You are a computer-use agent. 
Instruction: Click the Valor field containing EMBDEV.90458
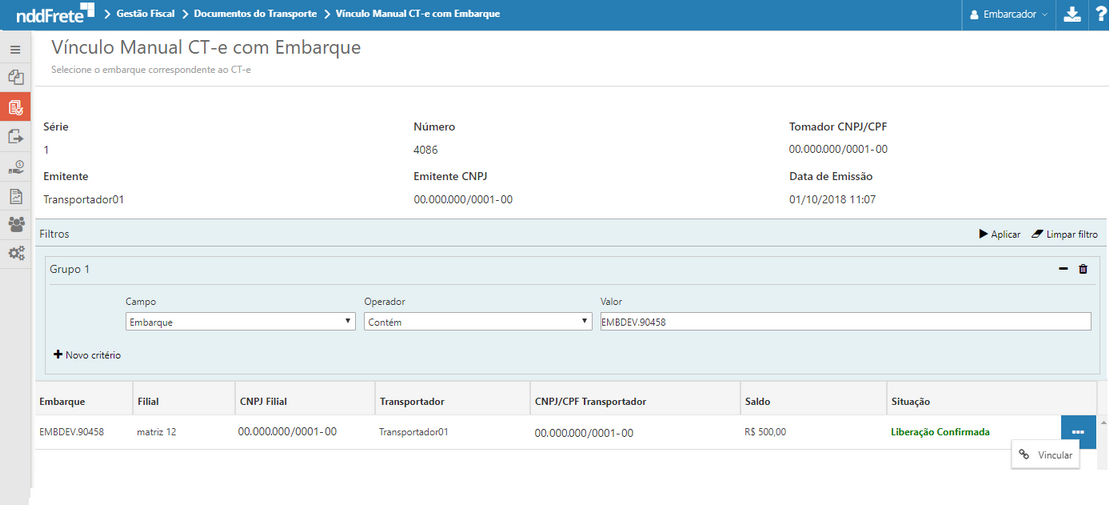click(x=844, y=322)
